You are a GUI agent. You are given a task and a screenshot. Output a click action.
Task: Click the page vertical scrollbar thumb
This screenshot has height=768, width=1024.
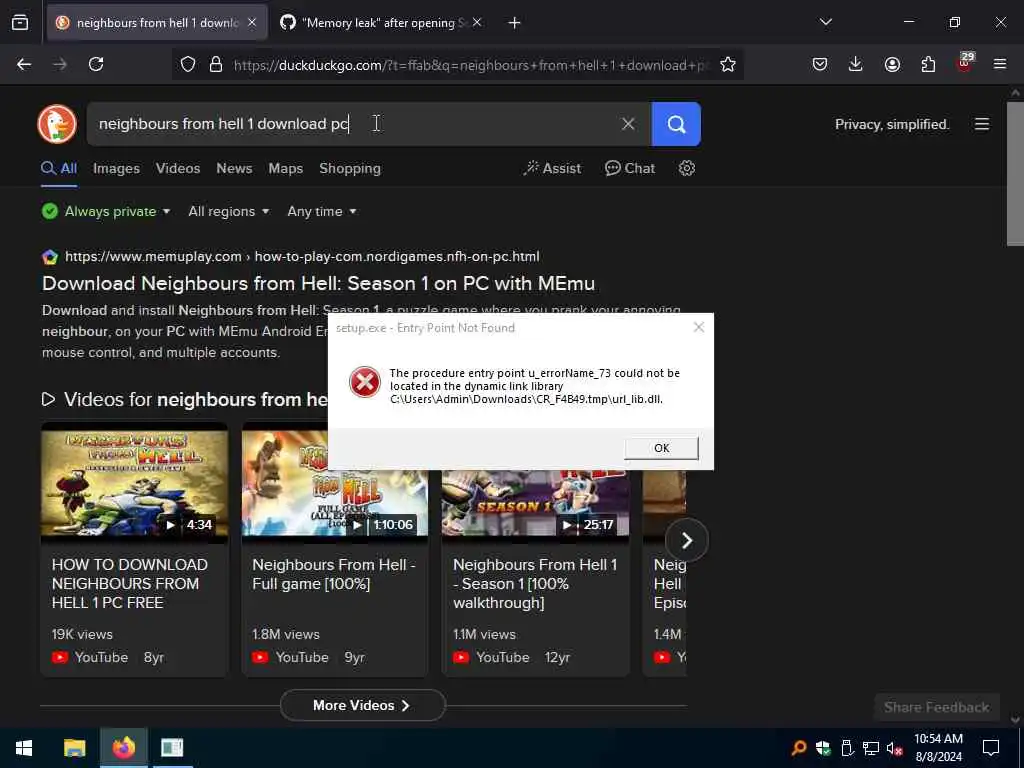[1015, 173]
